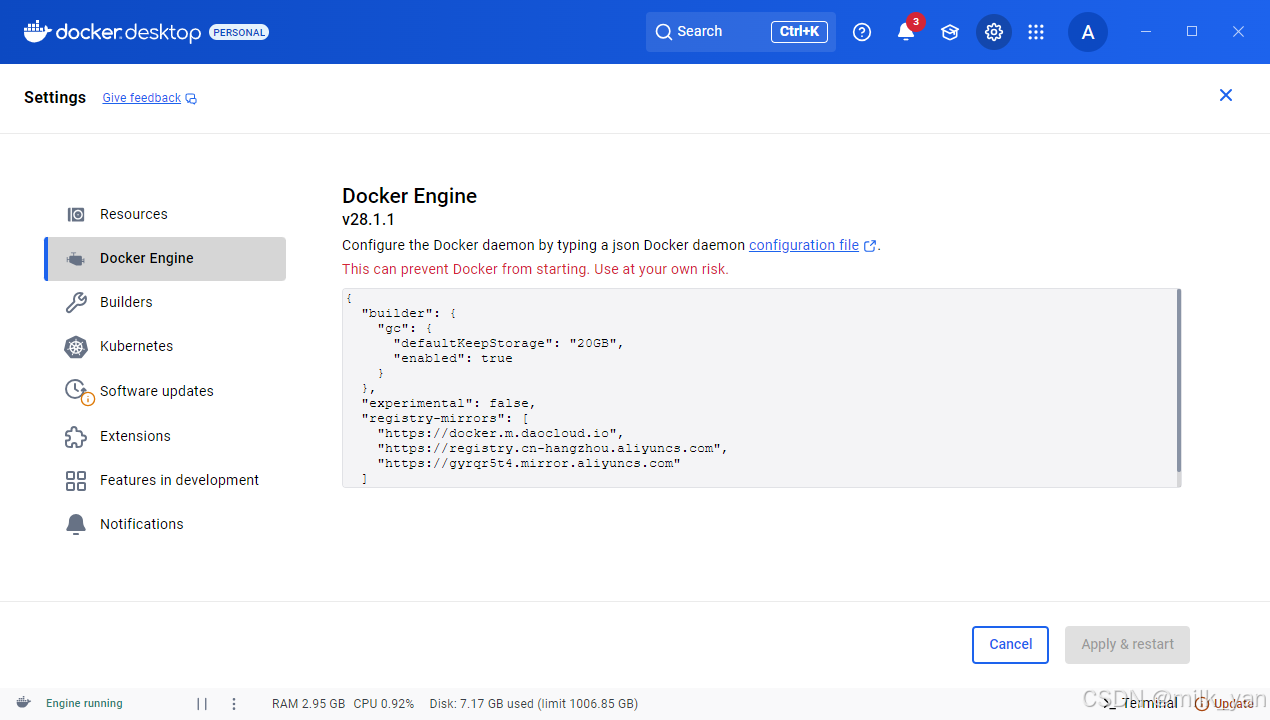This screenshot has width=1270, height=720.
Task: Click the Features in development grid icon
Action: [76, 481]
